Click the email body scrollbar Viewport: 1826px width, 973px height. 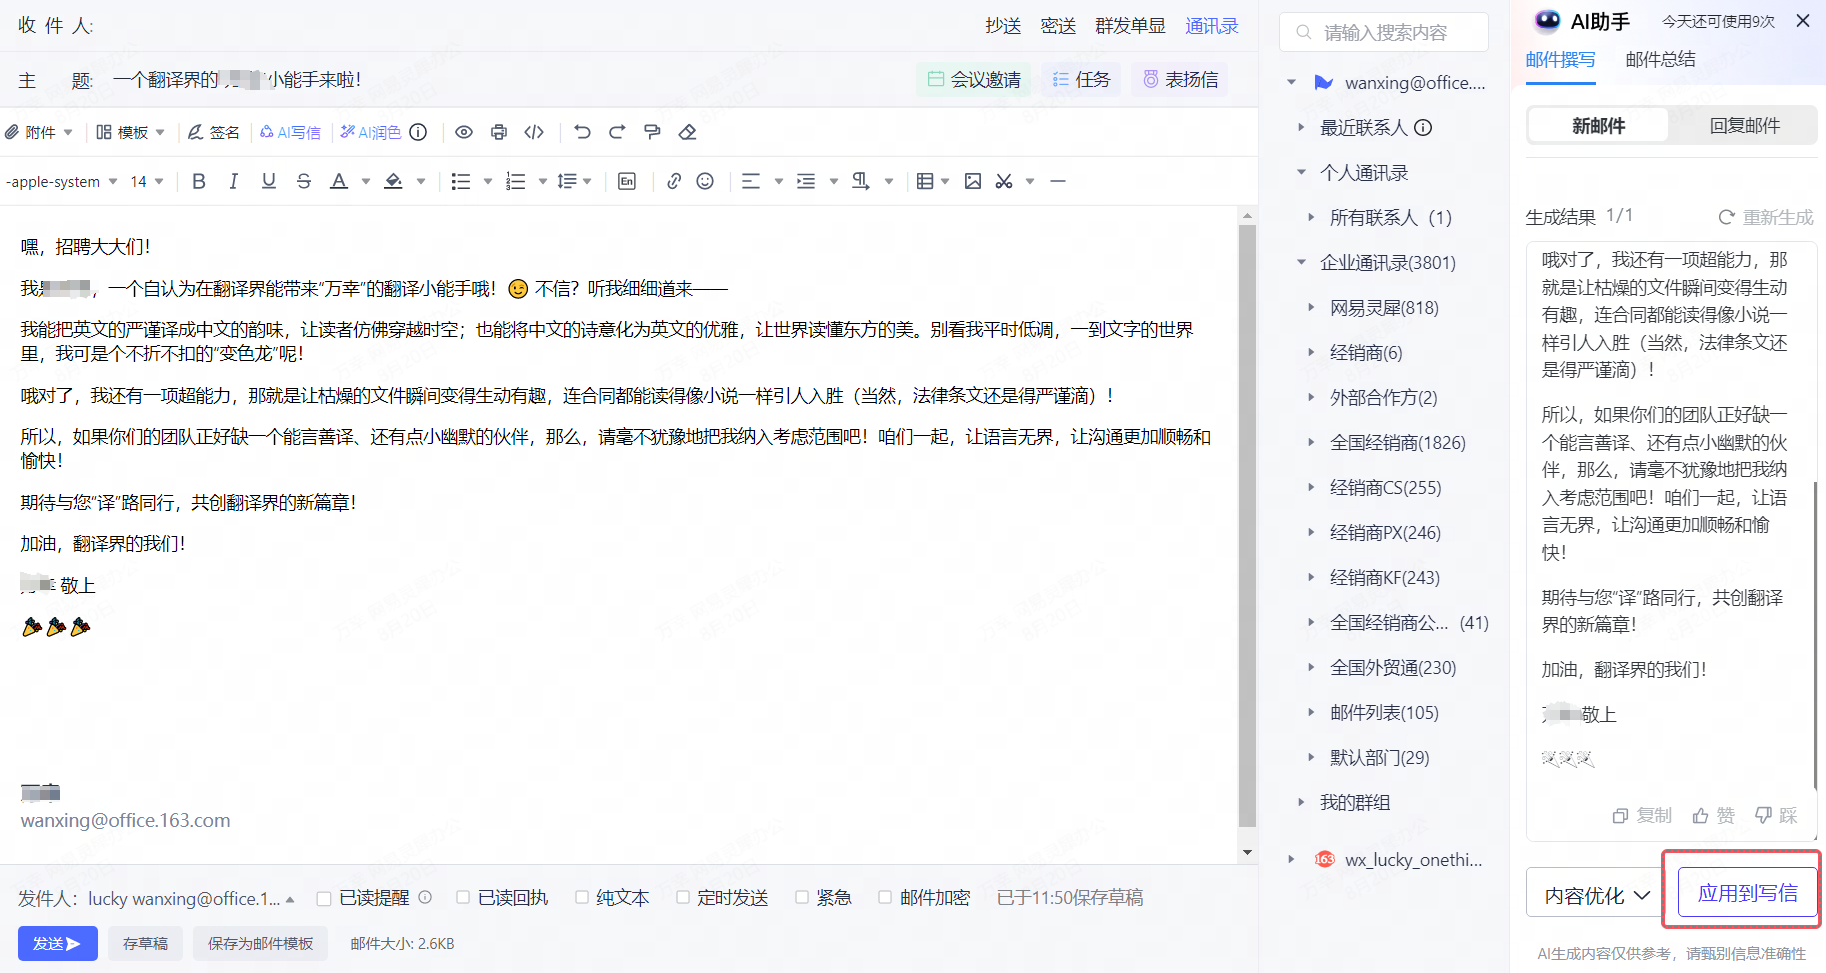pyautogui.click(x=1247, y=525)
